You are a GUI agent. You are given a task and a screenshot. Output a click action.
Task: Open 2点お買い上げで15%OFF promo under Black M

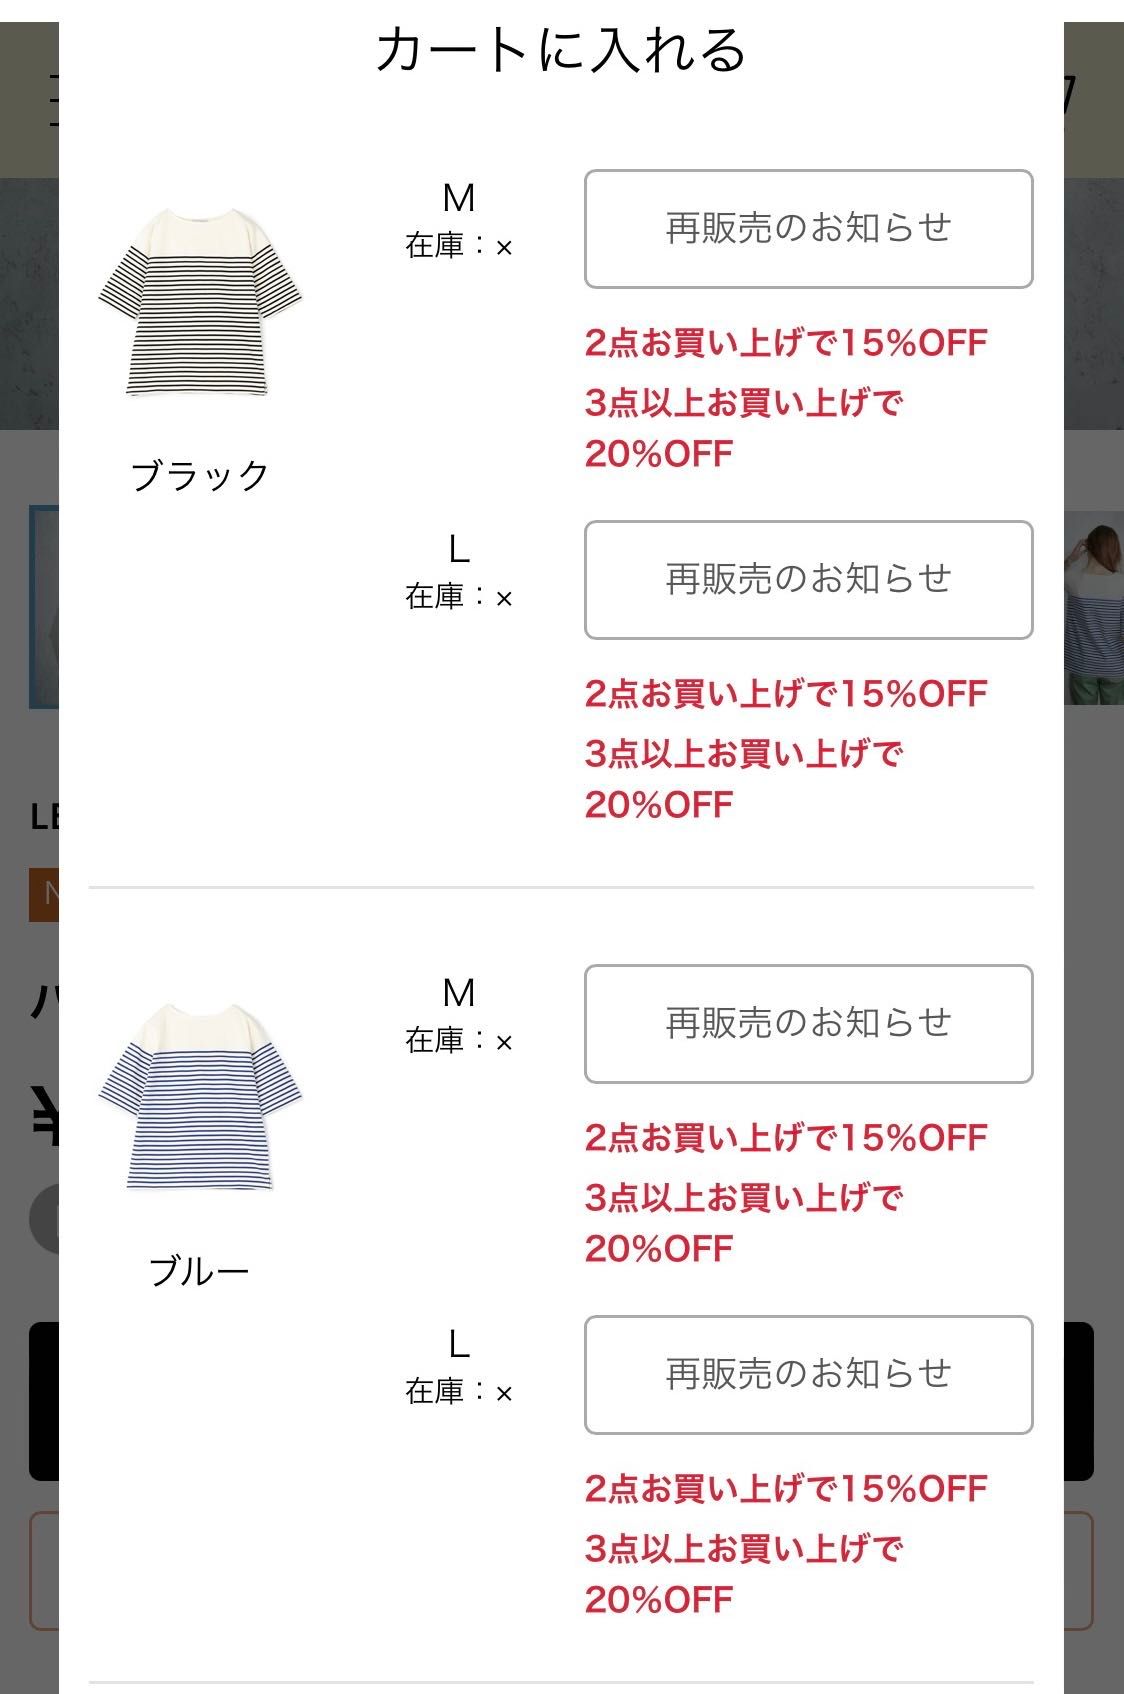click(786, 343)
